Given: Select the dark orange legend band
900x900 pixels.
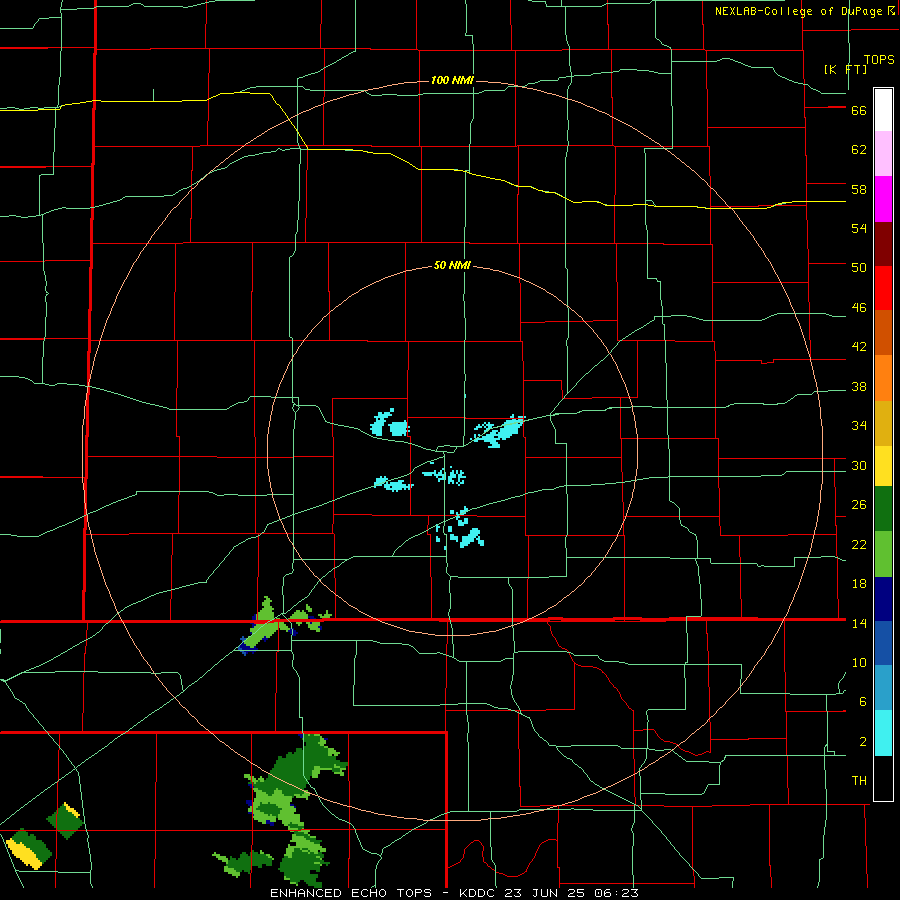Looking at the screenshot, I should tap(883, 333).
